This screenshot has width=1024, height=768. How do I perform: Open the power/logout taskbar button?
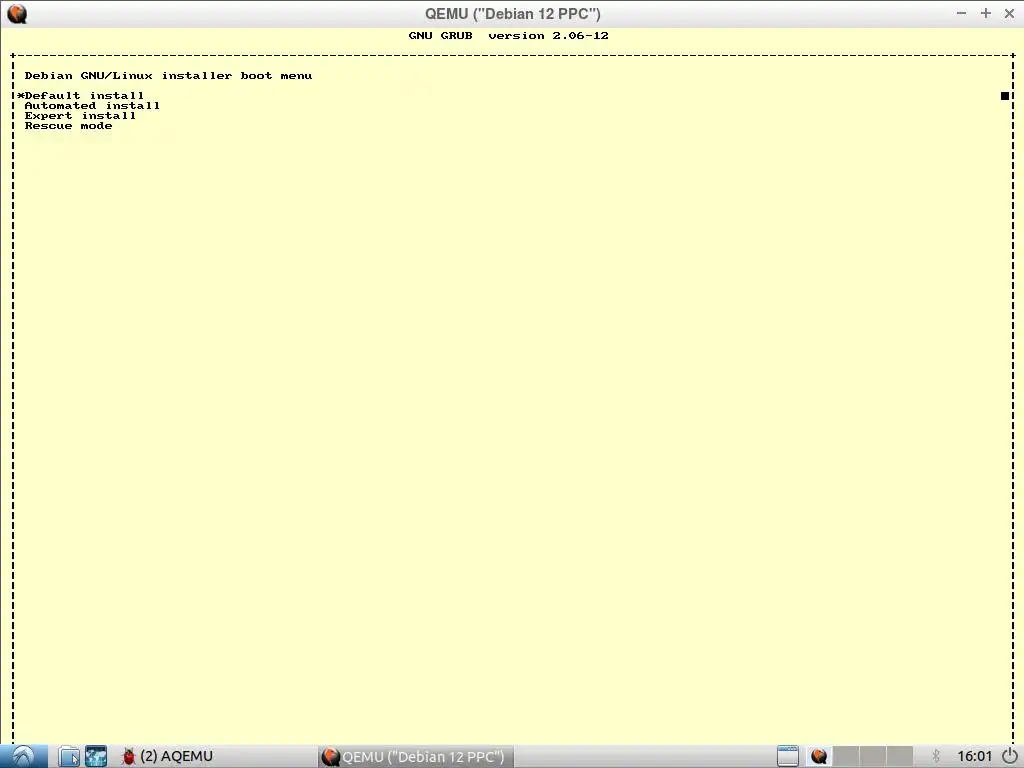1010,756
